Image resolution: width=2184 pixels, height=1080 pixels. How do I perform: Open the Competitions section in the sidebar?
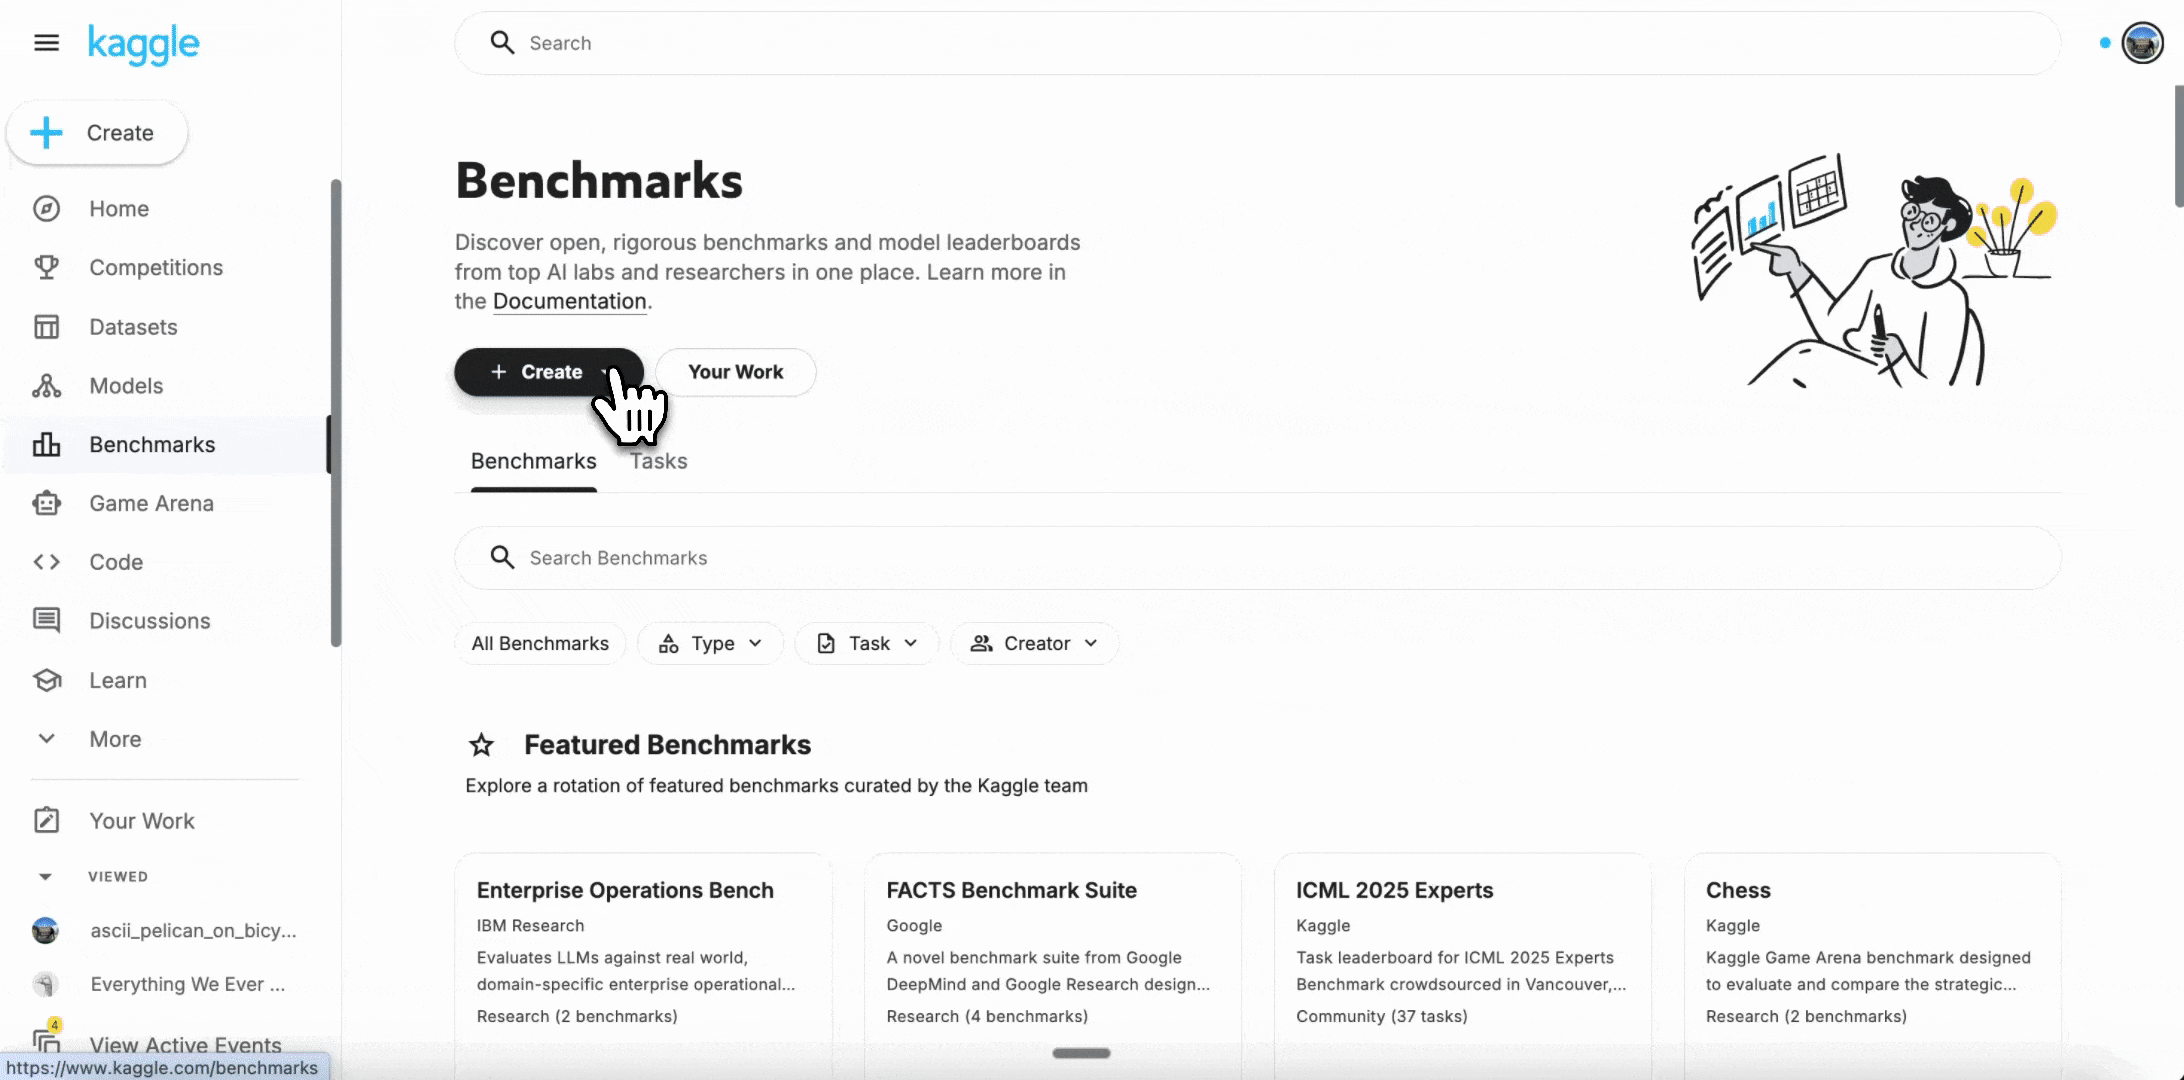(155, 267)
